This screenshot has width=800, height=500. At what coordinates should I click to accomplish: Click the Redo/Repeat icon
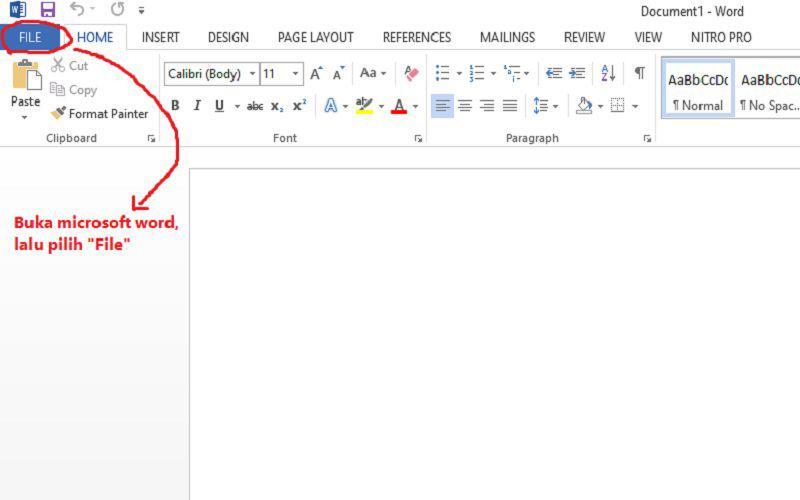point(117,9)
